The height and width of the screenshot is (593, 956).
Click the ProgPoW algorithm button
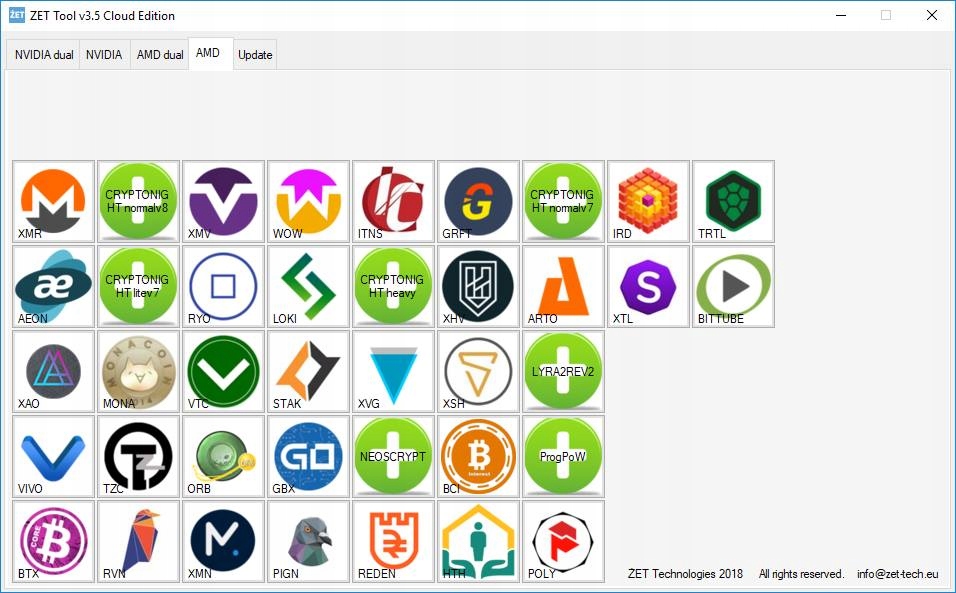coord(563,456)
